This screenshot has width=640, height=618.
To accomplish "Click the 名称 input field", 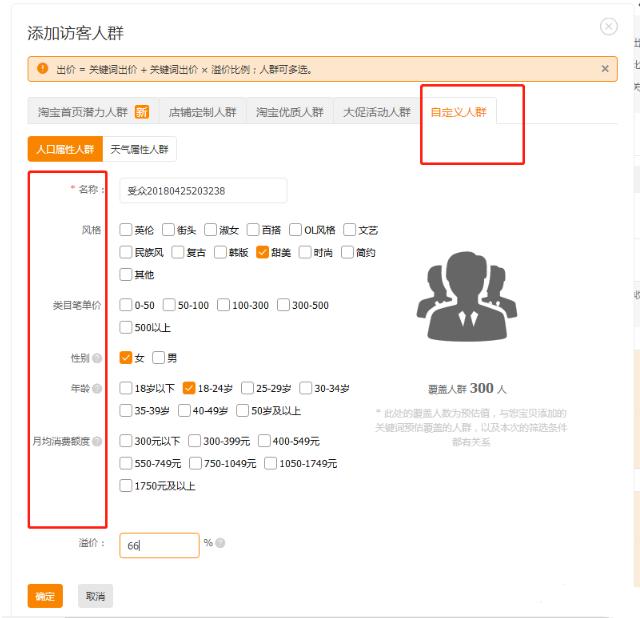I will click(x=203, y=191).
